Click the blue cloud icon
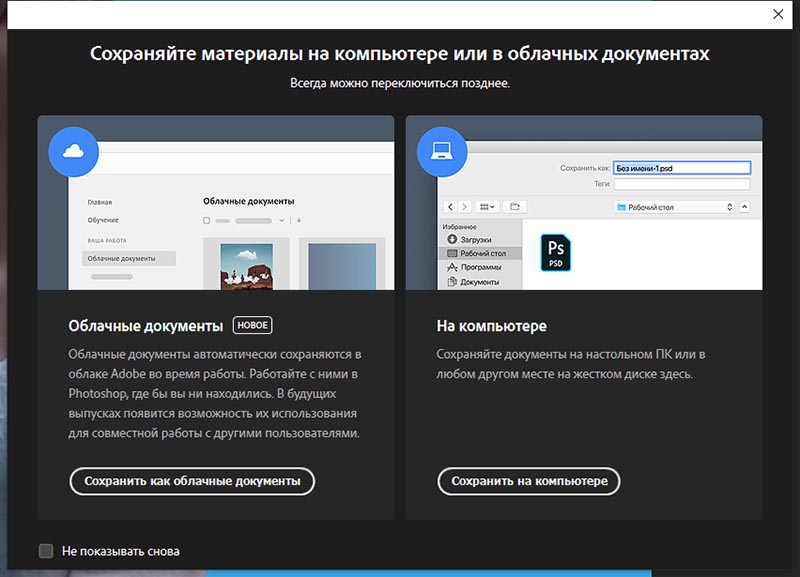800x577 pixels. pos(73,152)
